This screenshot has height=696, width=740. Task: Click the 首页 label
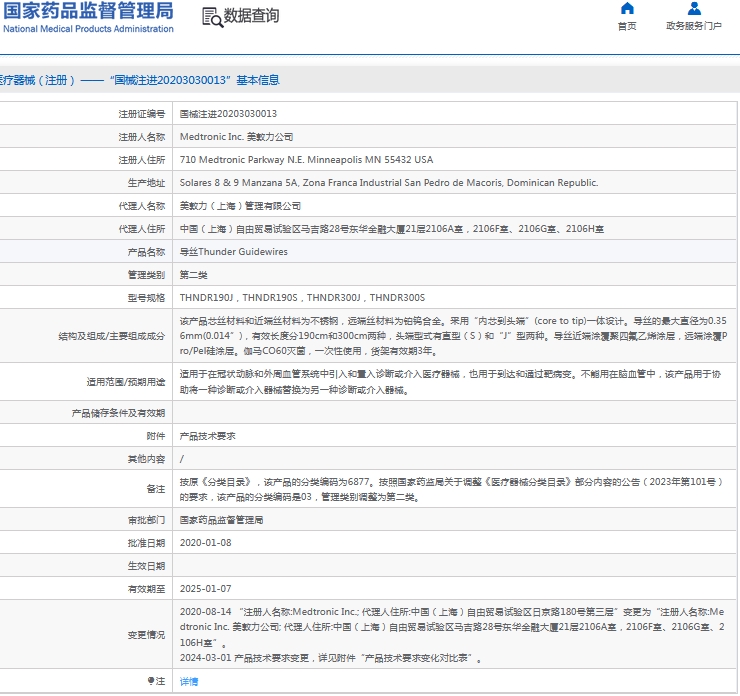[x=627, y=26]
